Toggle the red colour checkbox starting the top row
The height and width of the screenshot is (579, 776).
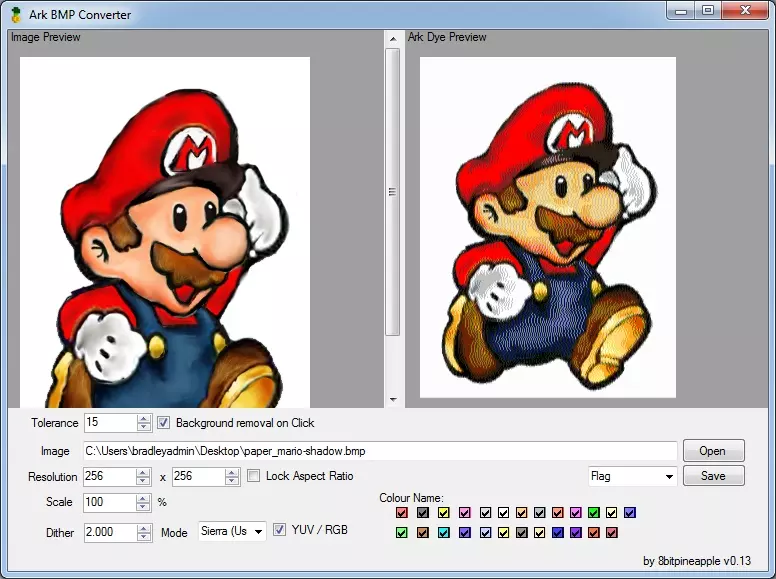point(401,513)
